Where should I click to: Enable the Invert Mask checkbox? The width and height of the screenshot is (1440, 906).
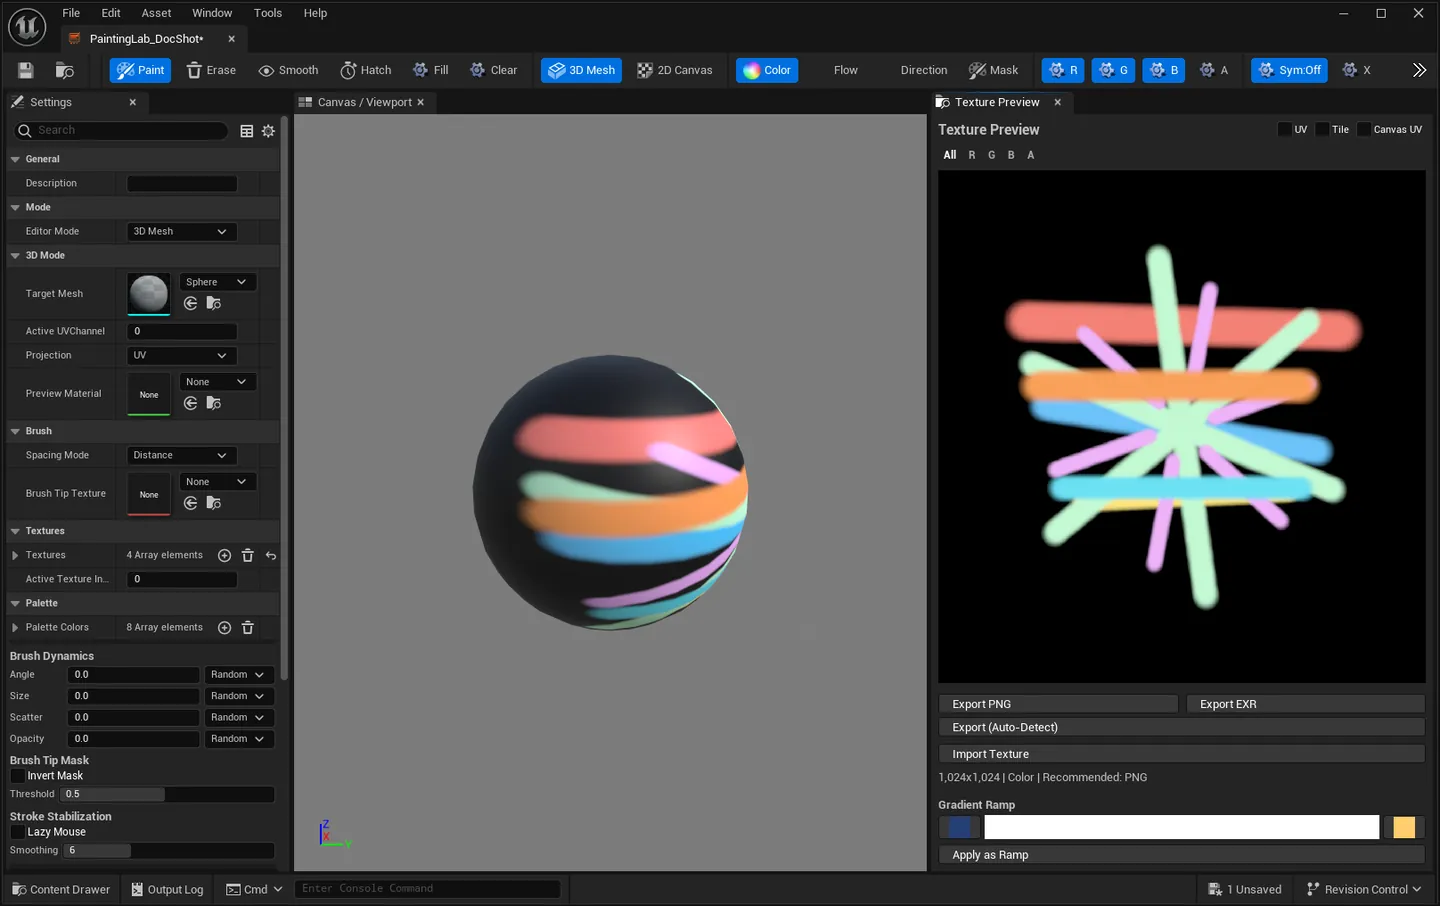pos(17,776)
